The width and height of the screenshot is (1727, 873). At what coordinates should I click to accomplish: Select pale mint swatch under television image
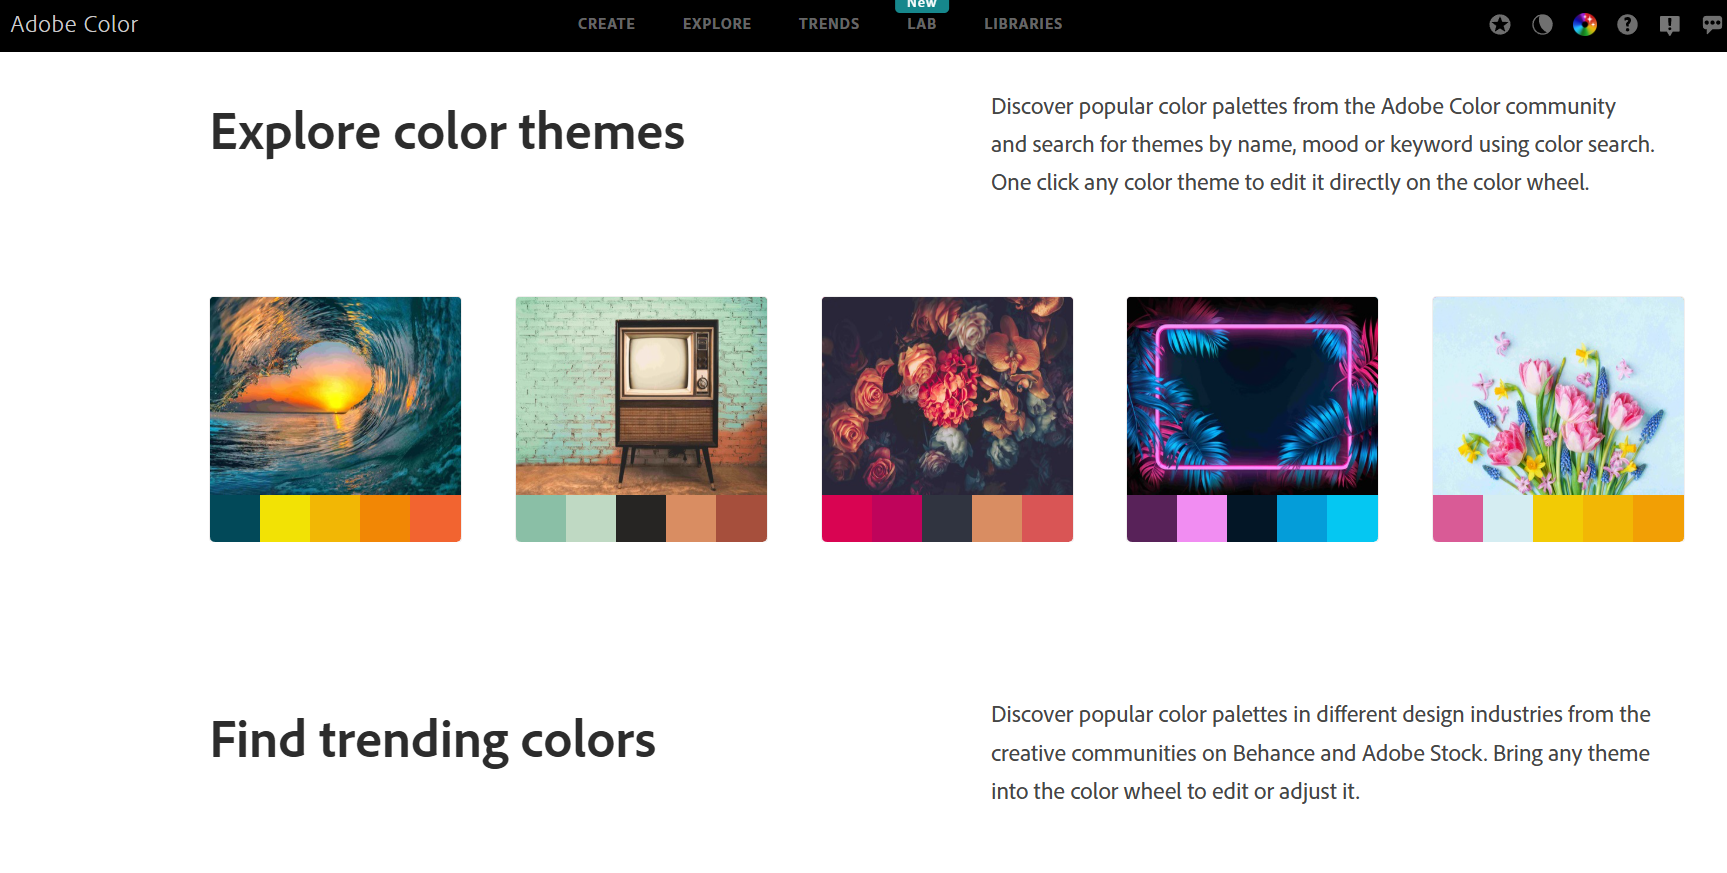click(591, 518)
